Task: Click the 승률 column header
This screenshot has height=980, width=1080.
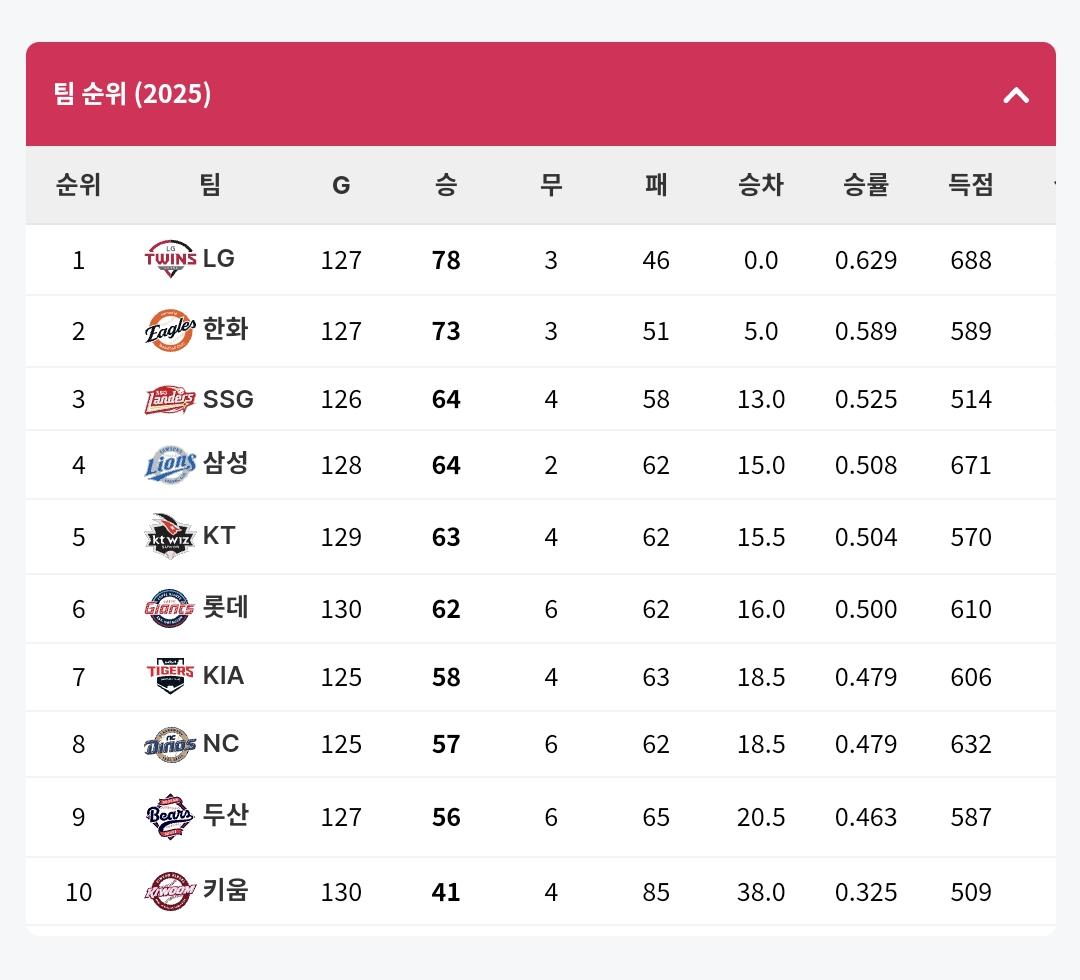Action: (866, 185)
